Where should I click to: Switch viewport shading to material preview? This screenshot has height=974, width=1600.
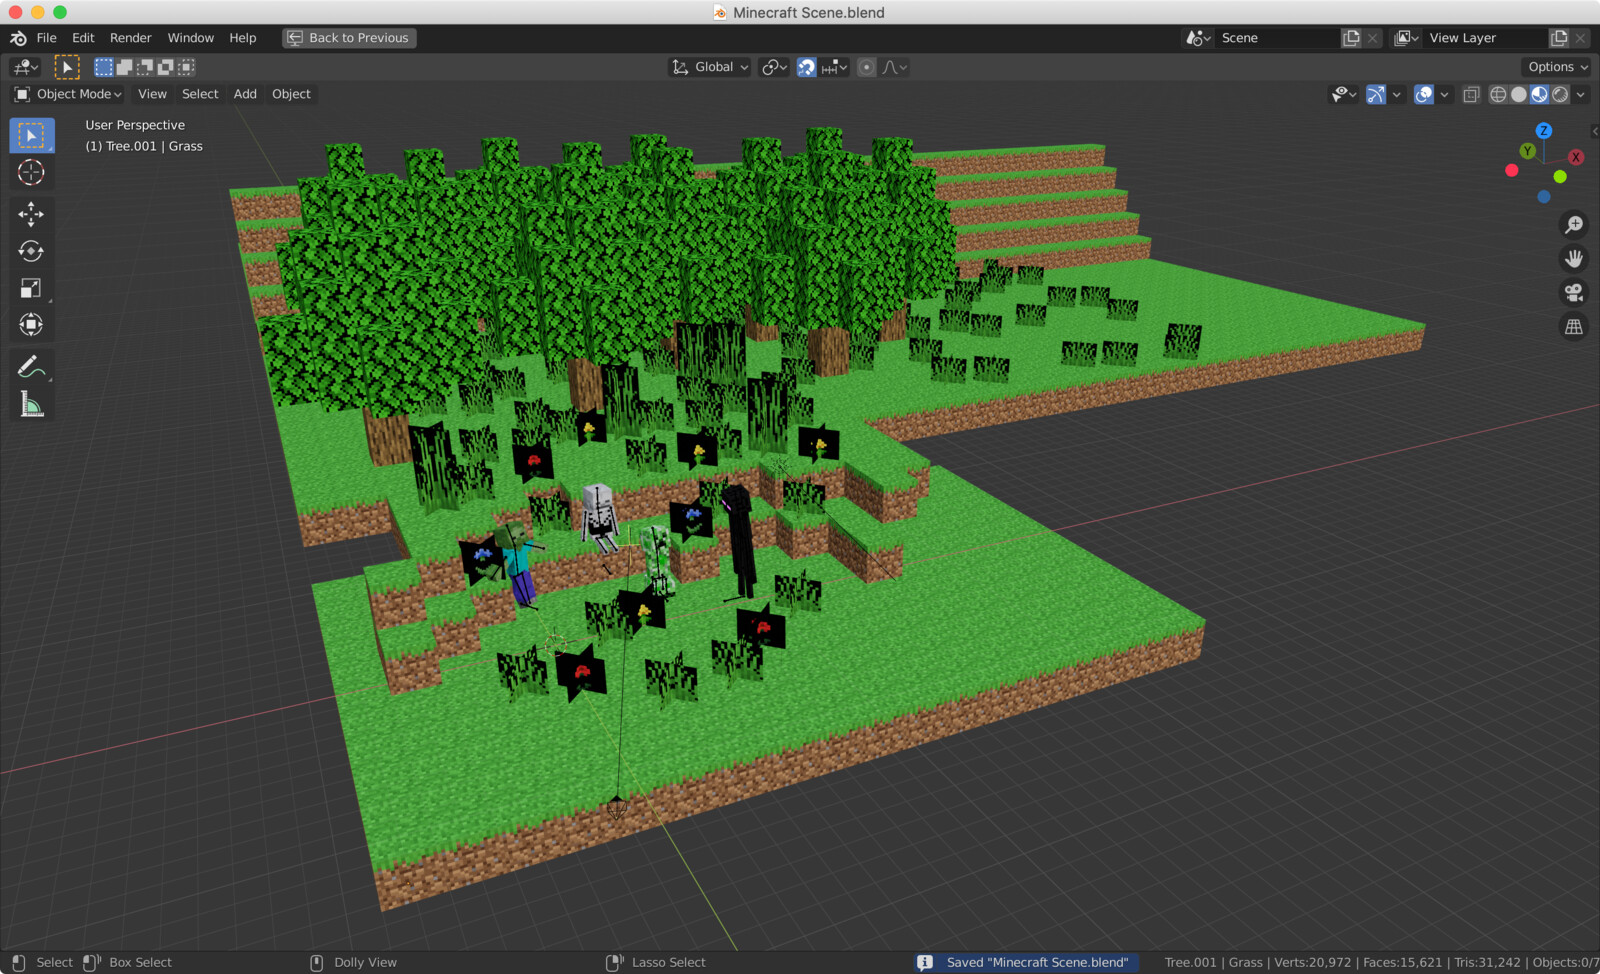coord(1539,95)
